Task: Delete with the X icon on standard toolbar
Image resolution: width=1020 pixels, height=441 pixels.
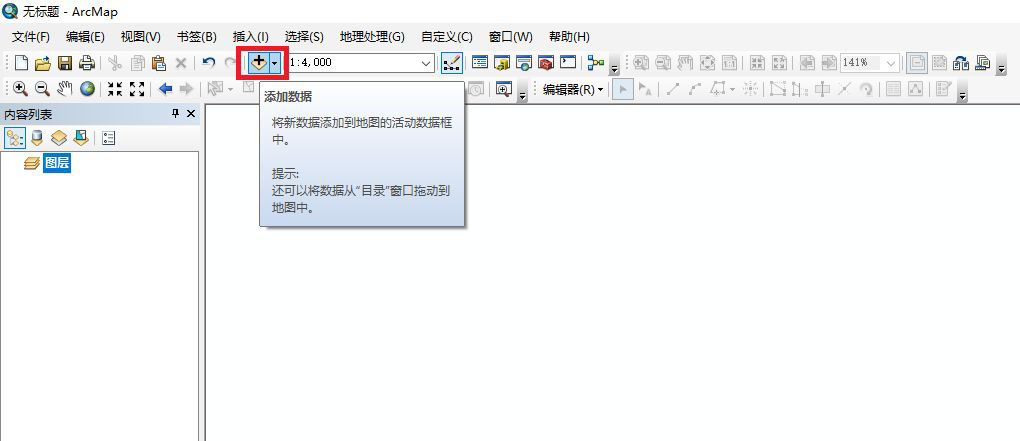Action: pyautogui.click(x=181, y=63)
